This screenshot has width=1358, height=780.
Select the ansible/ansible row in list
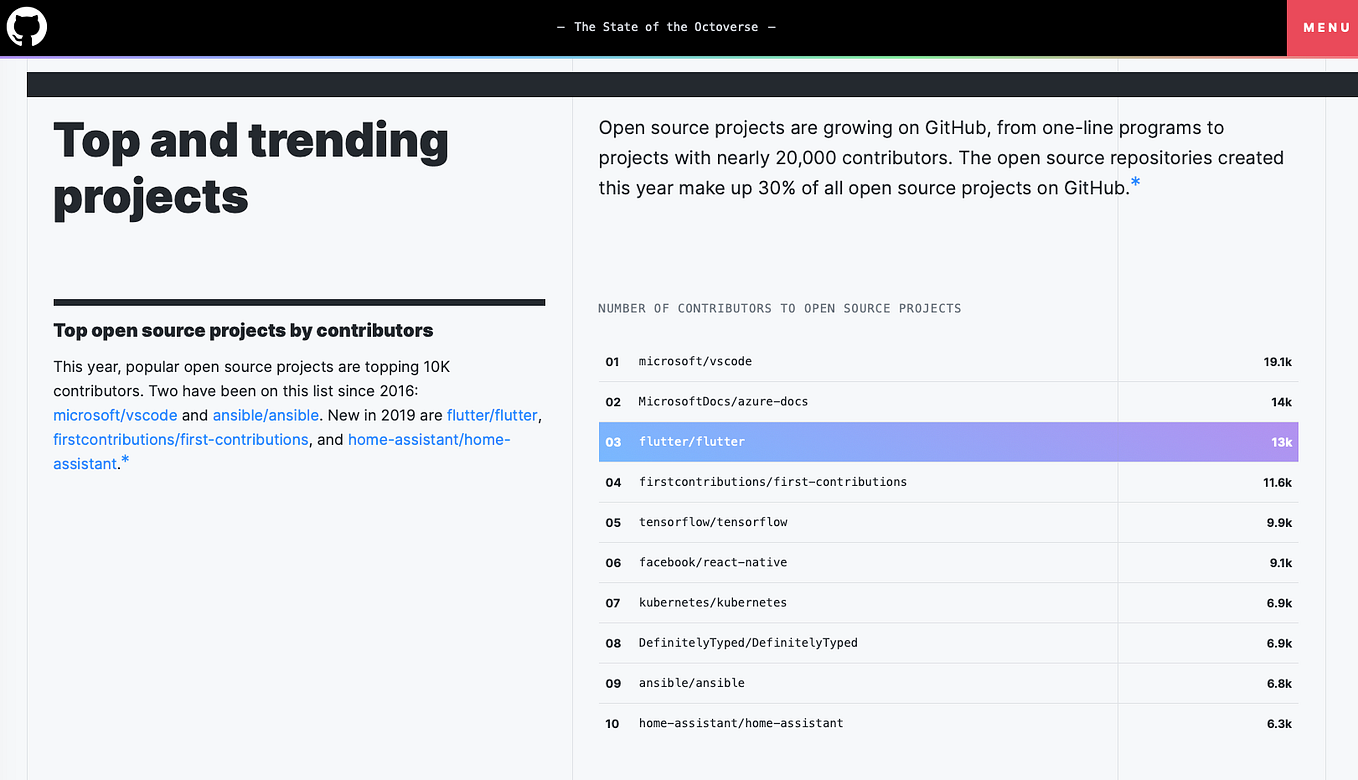pyautogui.click(x=947, y=683)
